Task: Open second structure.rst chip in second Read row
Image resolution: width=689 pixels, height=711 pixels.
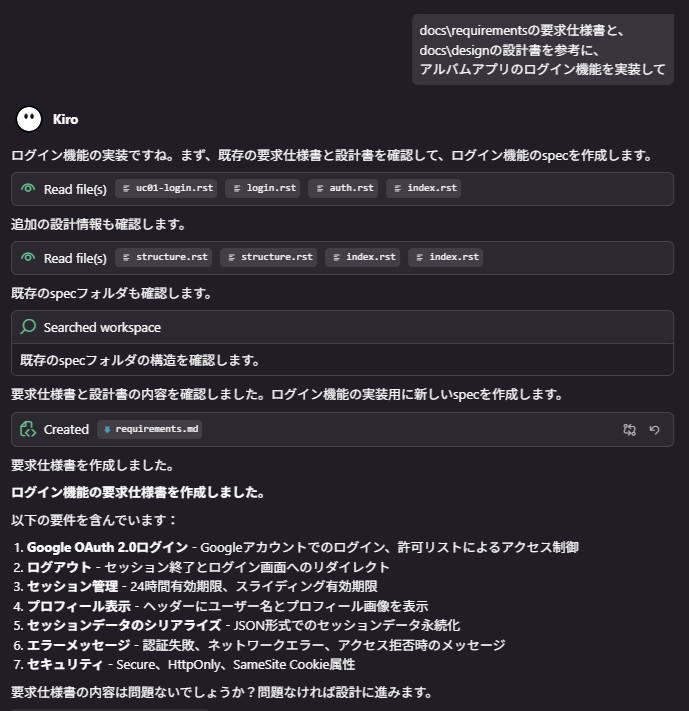Action: pyautogui.click(x=268, y=257)
